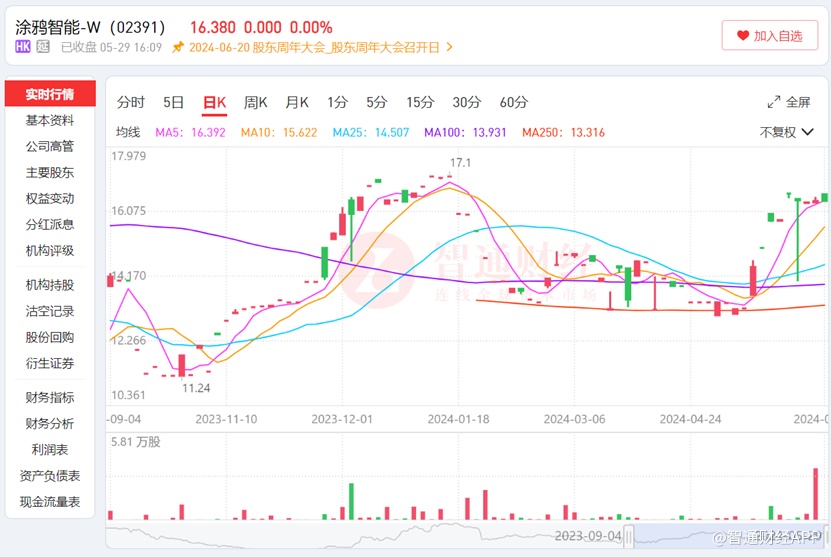The image size is (831, 557).
Task: Open 权益变动 in the sidebar
Action: coord(50,199)
